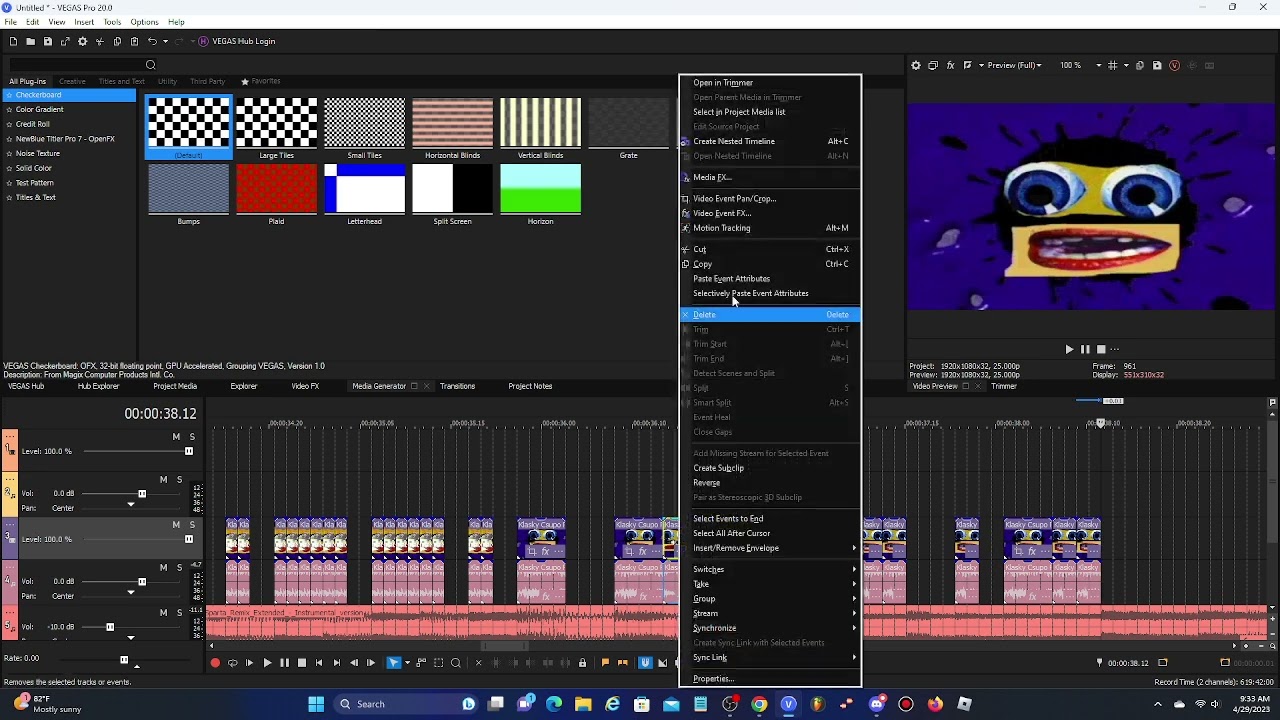
Task: Choose Copy from the context menu
Action: (x=770, y=264)
